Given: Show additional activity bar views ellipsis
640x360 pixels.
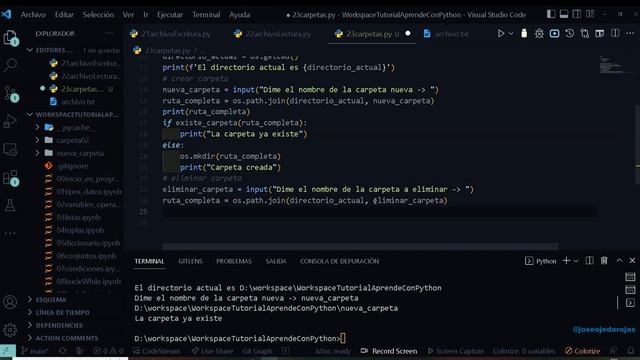Looking at the screenshot, I should pos(10,233).
